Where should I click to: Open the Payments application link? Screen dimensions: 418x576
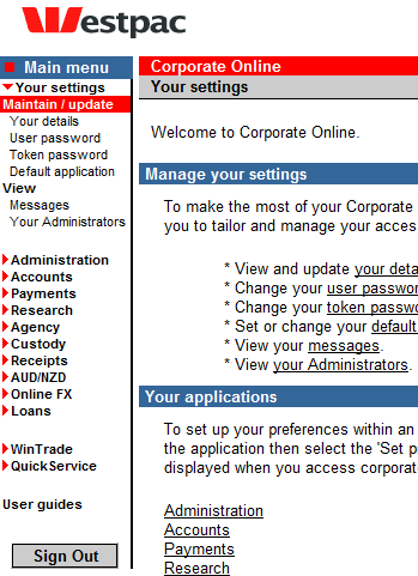click(x=199, y=549)
